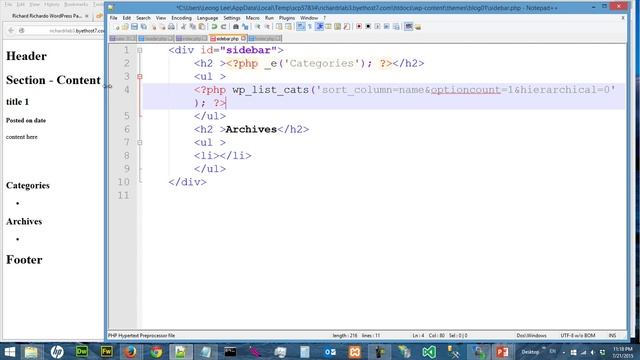This screenshot has height=360, width=640.
Task: Collapse the fold marker on line 7
Action: coord(140,143)
